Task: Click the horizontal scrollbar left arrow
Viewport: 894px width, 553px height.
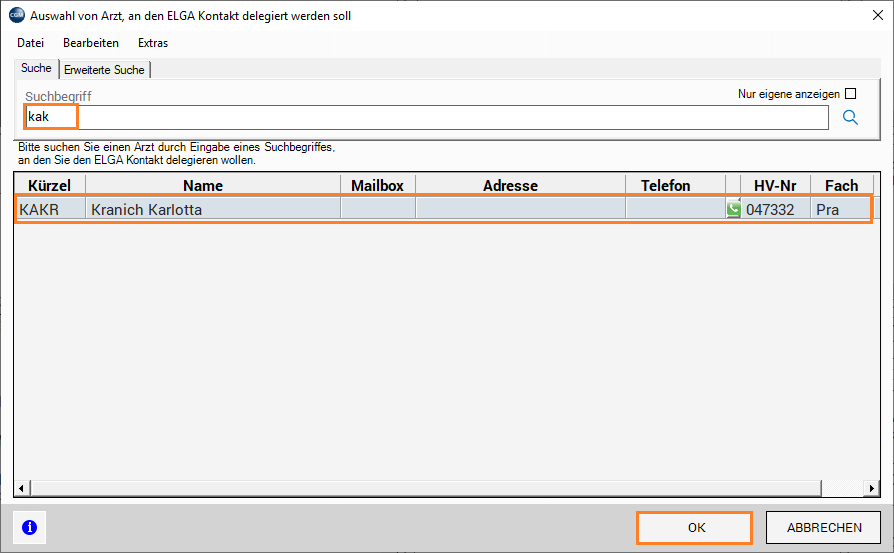Action: pyautogui.click(x=22, y=490)
